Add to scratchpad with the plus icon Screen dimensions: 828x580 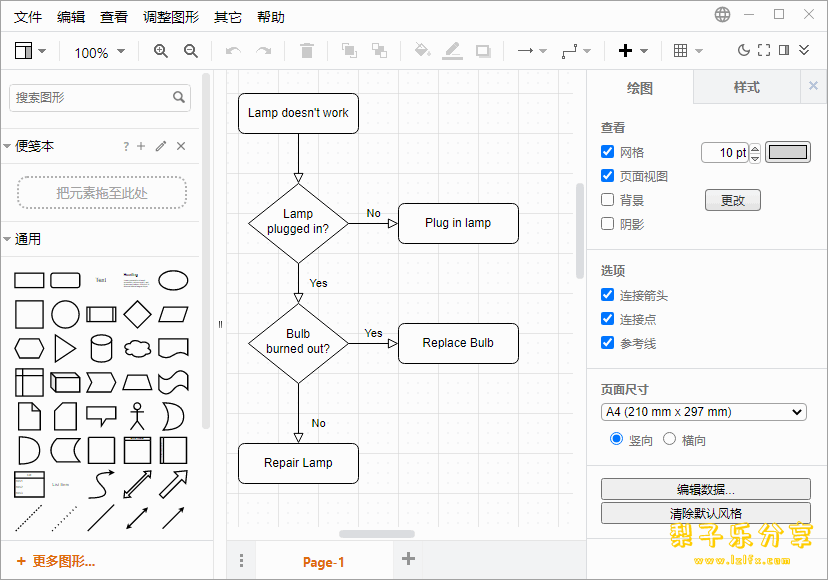(141, 146)
